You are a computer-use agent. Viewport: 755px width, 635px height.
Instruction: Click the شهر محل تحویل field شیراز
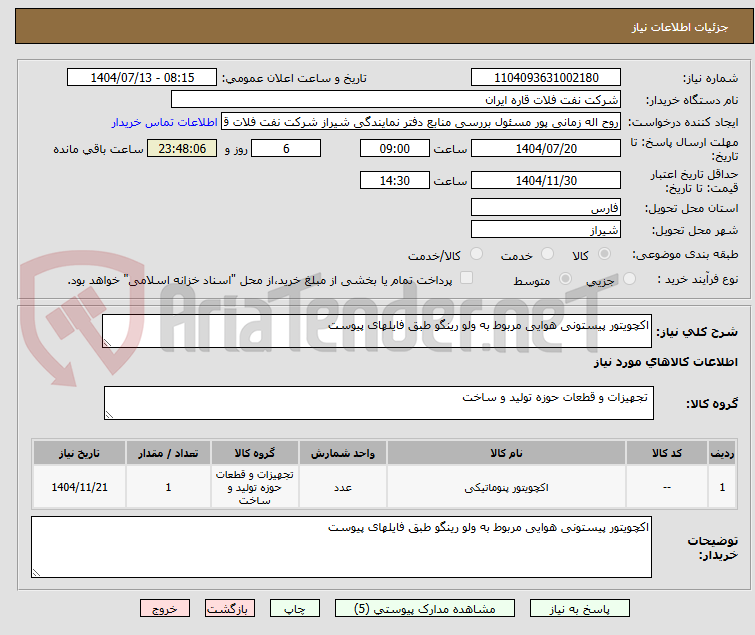[x=546, y=229]
